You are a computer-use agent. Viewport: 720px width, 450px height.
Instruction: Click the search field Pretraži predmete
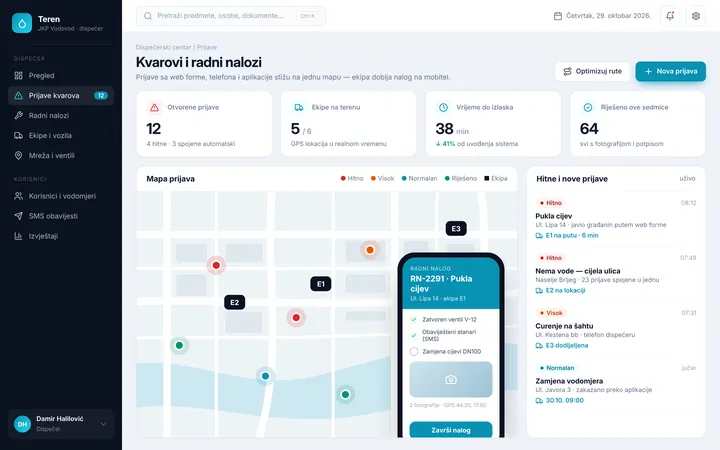point(231,16)
